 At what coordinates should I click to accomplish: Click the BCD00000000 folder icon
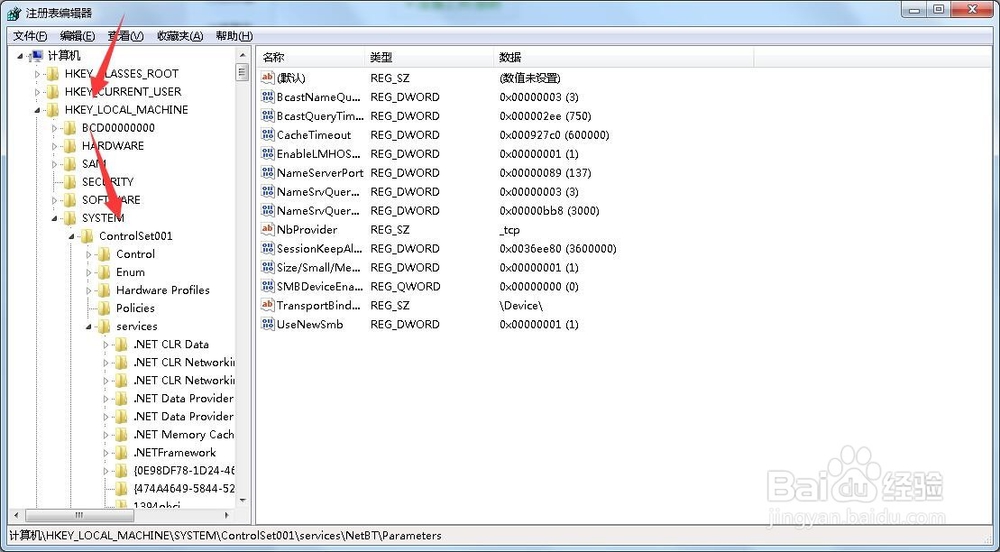70,128
